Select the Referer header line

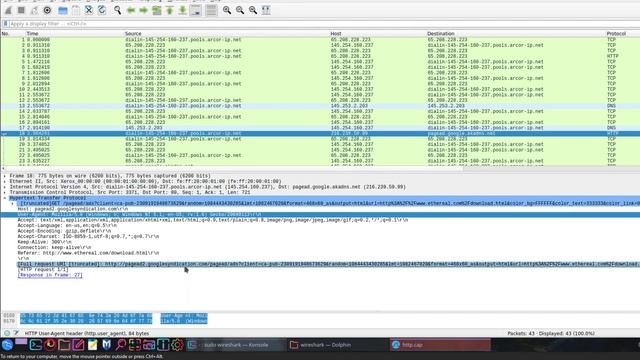(88, 253)
